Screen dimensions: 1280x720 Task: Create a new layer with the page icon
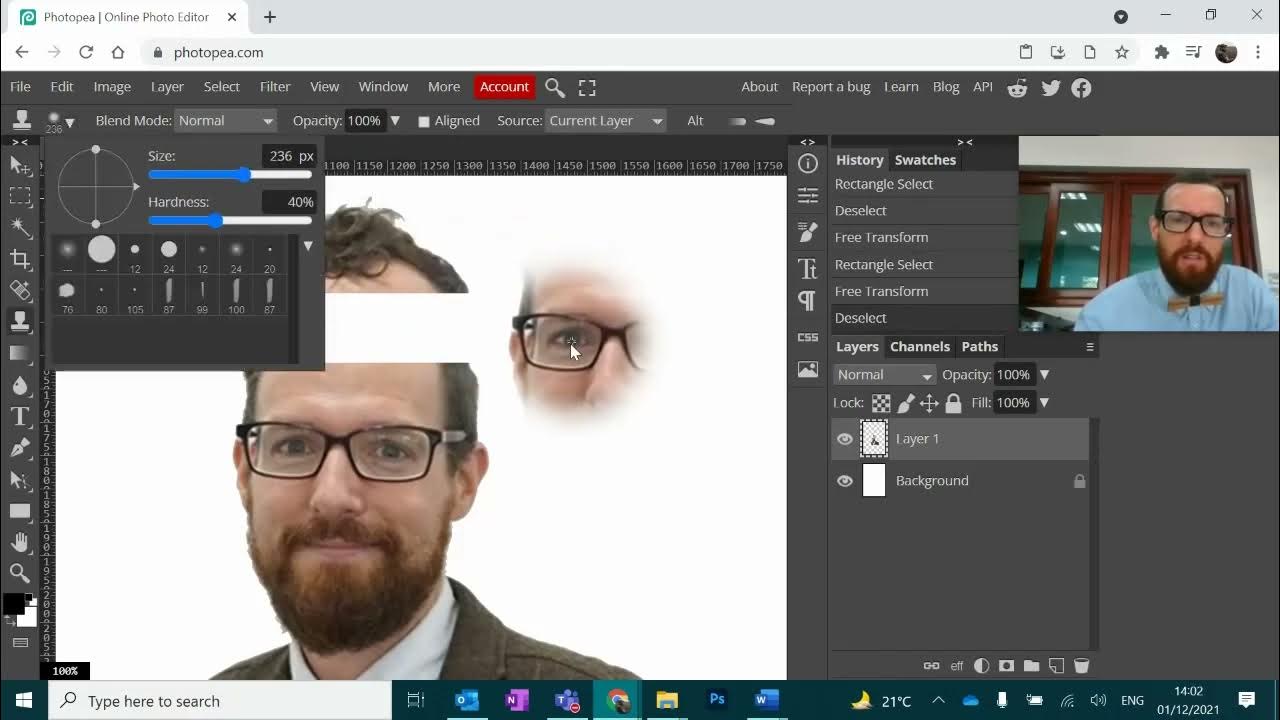(x=1056, y=666)
